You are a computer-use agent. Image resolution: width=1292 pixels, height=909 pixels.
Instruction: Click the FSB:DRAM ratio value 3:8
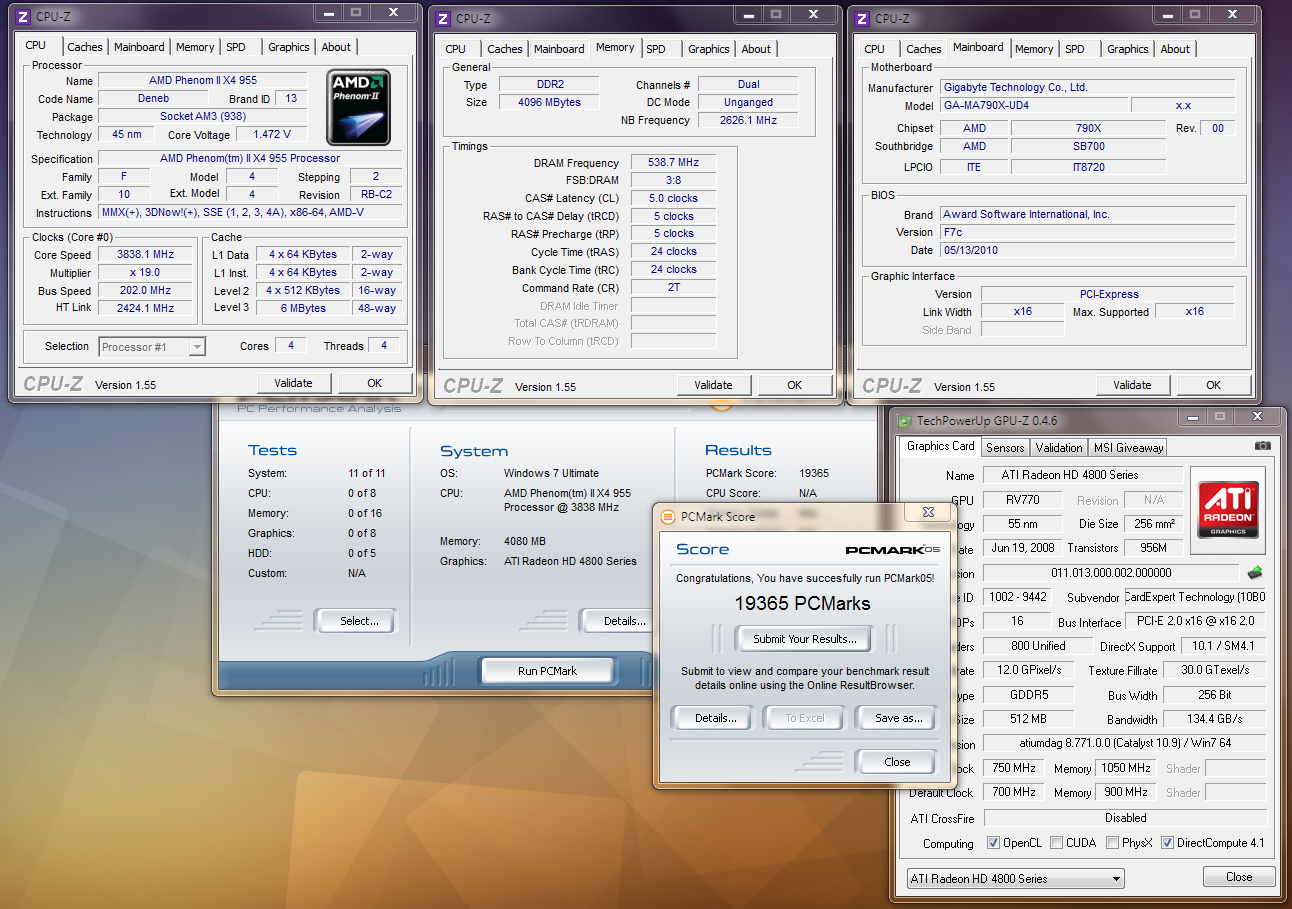(674, 180)
